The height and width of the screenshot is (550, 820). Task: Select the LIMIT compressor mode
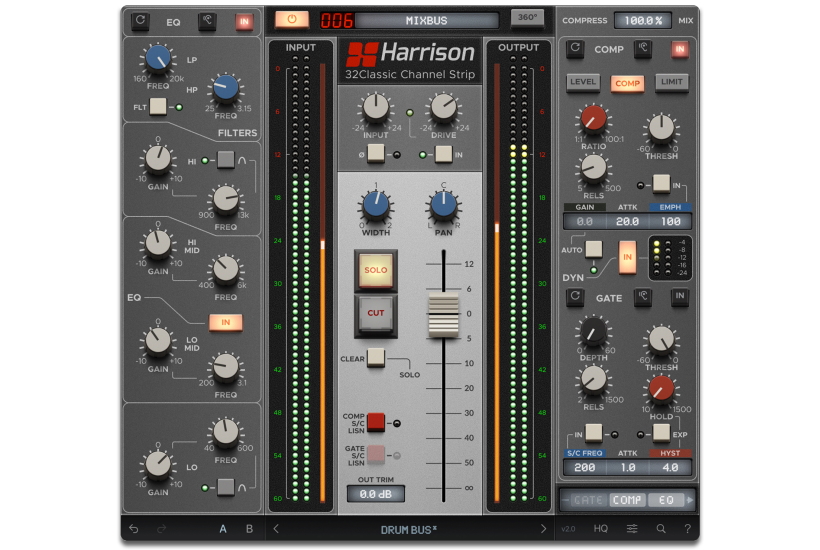click(671, 82)
